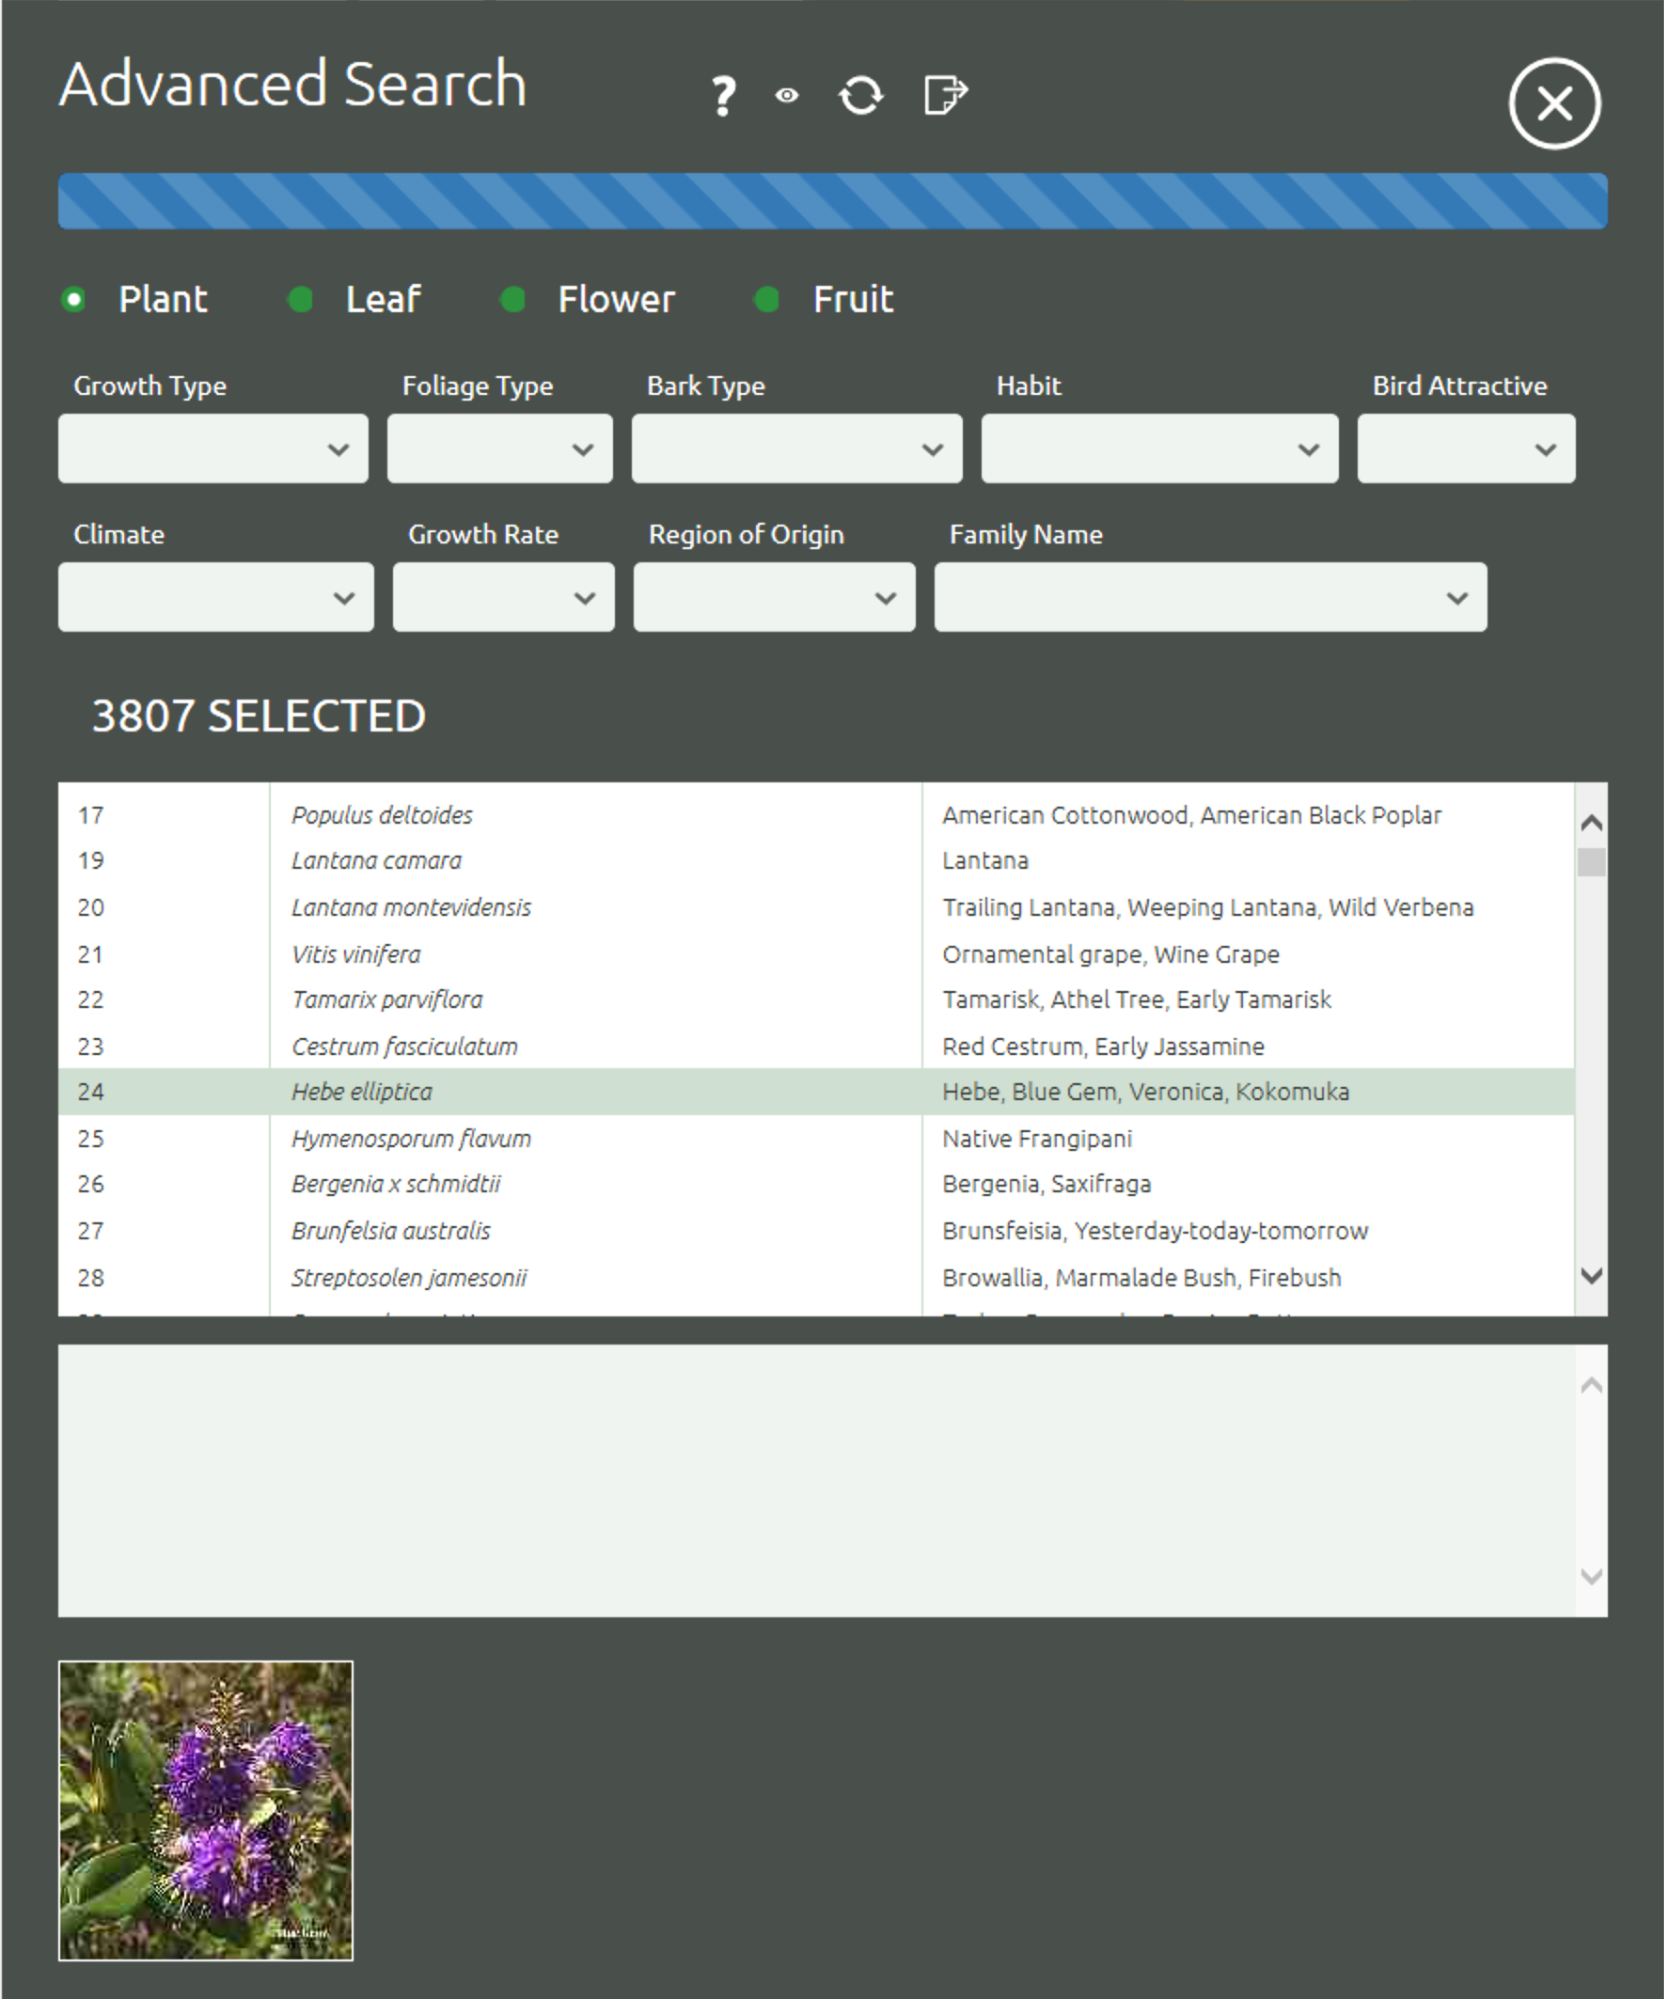Open the Foliage Type dropdown
This screenshot has width=1665, height=1999.
[500, 449]
